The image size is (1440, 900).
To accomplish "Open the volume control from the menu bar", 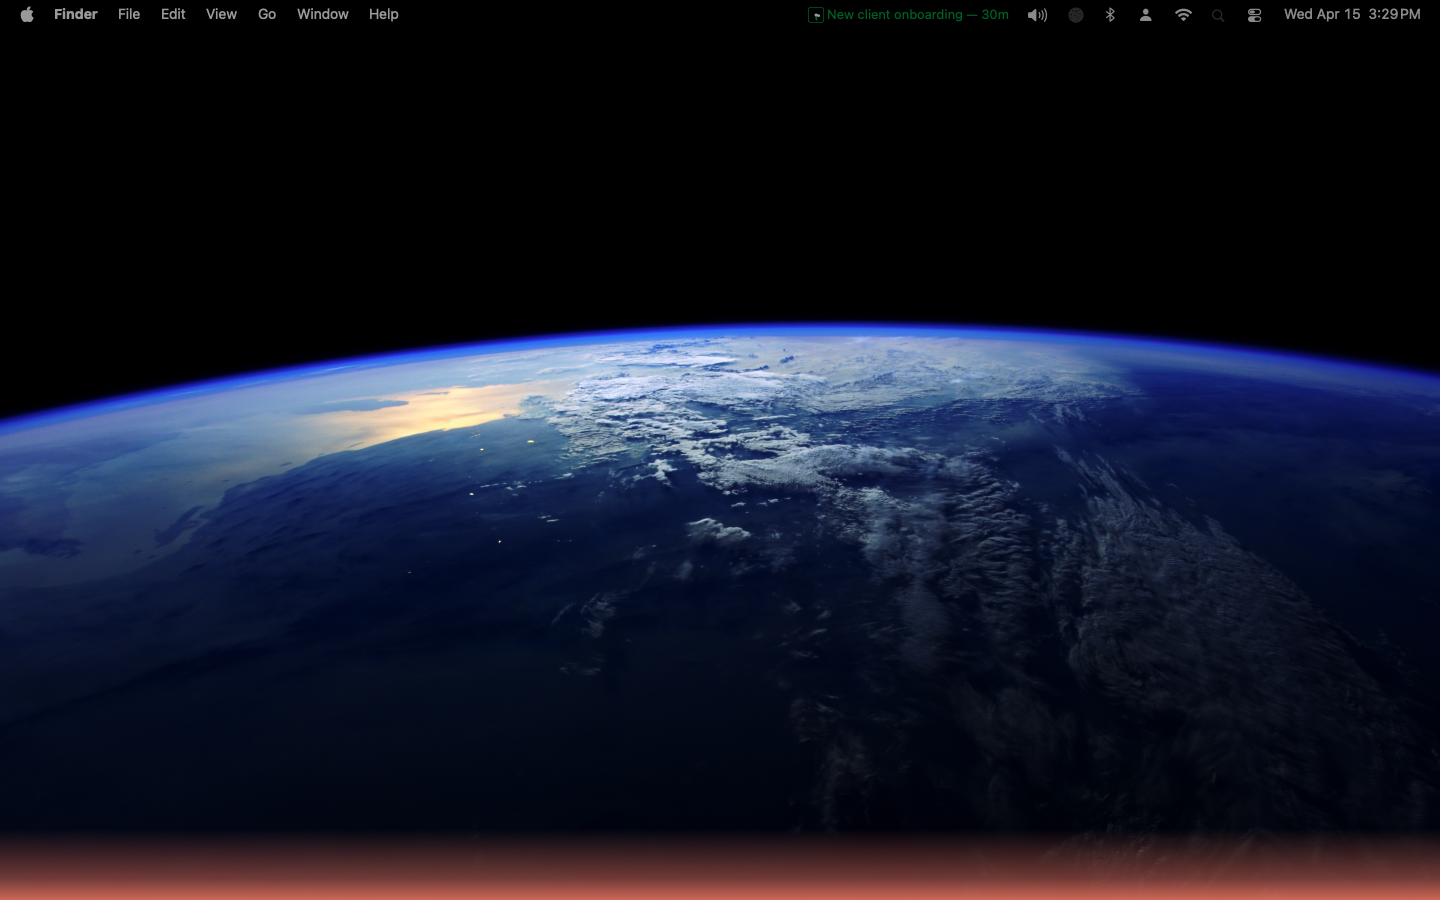I will point(1037,14).
